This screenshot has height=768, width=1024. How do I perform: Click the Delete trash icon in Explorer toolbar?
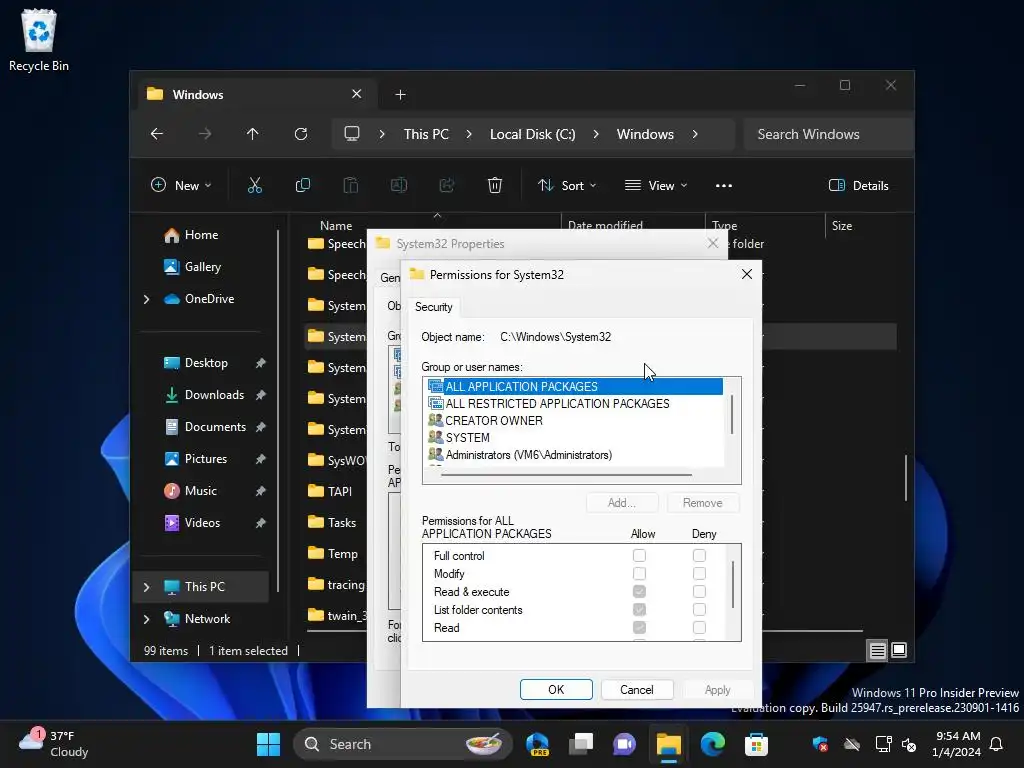coord(495,185)
